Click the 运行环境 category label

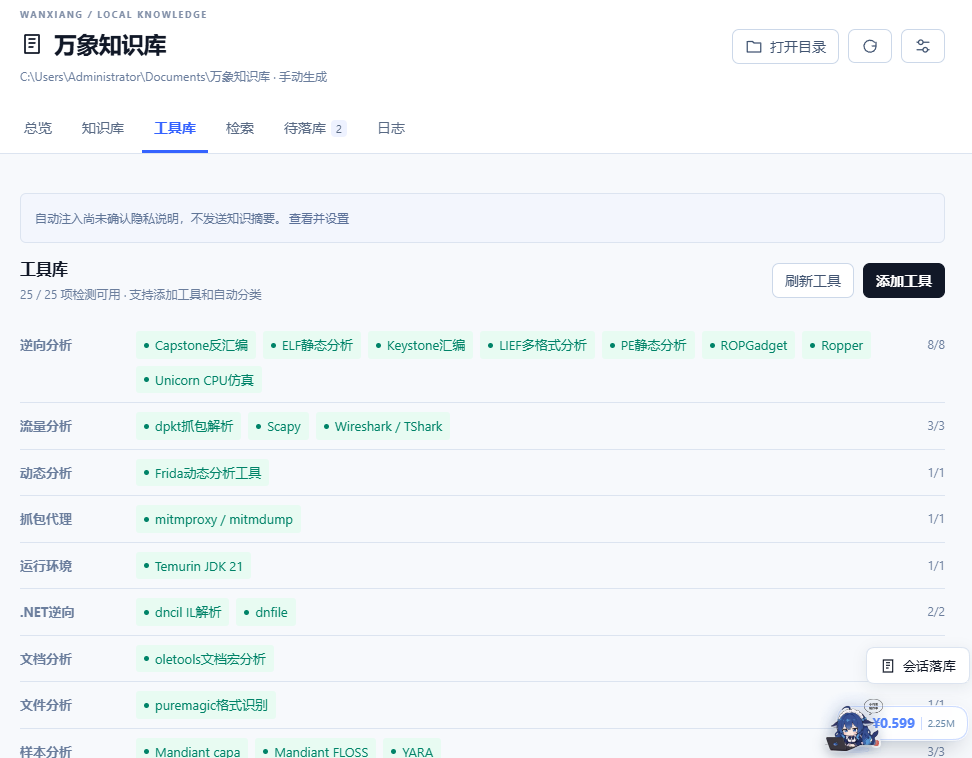(x=46, y=566)
